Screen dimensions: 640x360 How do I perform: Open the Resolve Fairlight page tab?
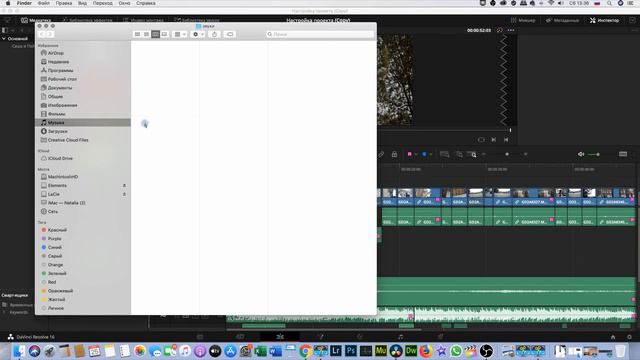pos(400,337)
